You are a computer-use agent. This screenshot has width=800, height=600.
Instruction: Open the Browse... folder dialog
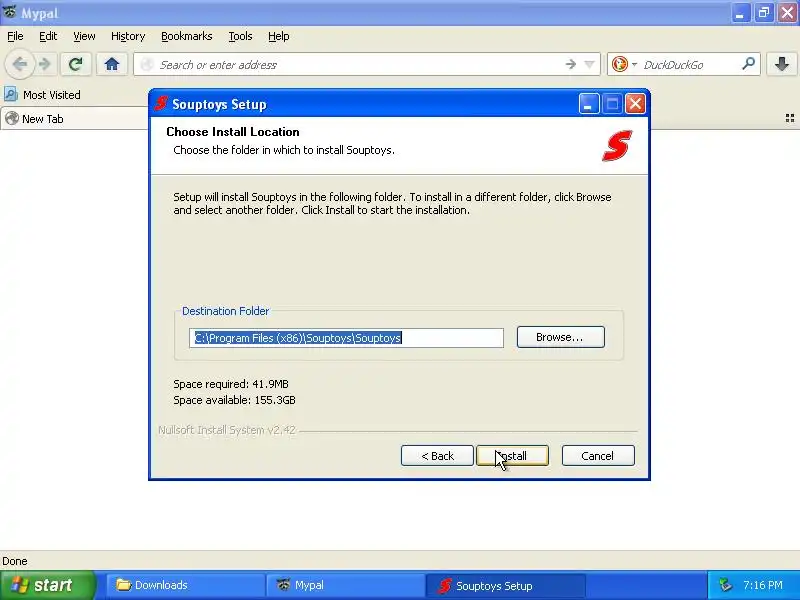click(x=560, y=337)
